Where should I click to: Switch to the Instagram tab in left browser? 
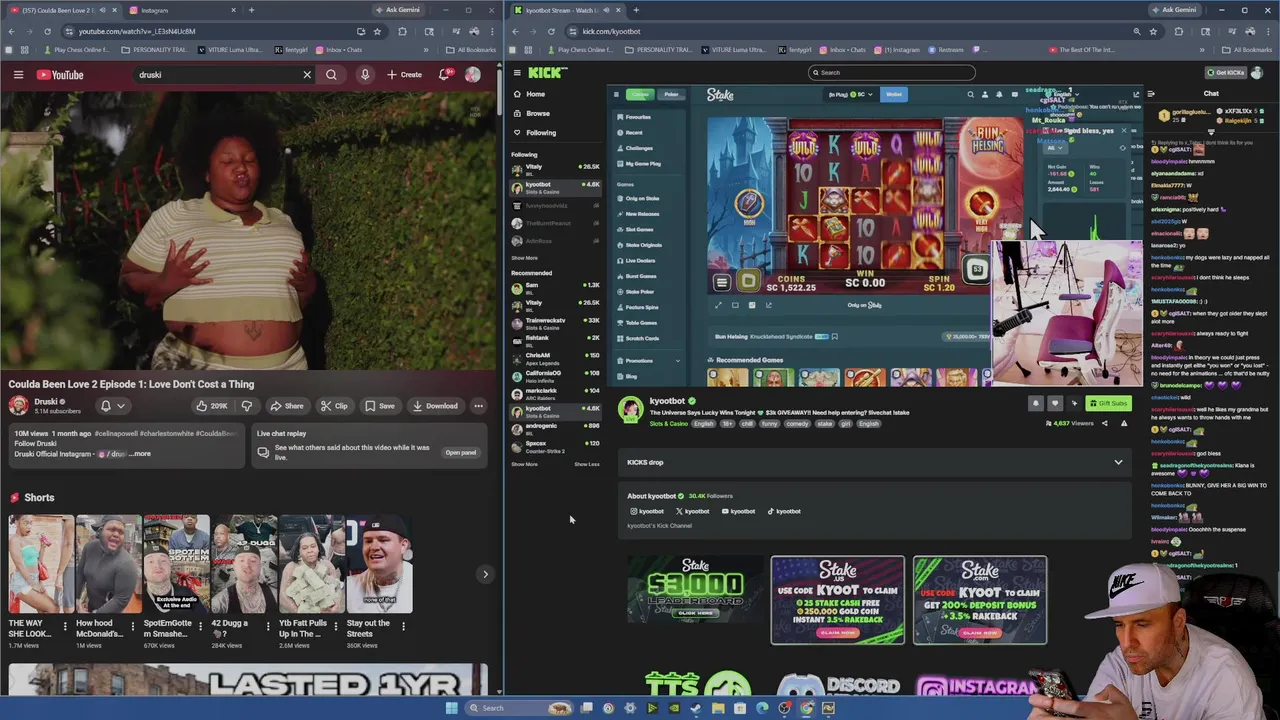point(182,10)
